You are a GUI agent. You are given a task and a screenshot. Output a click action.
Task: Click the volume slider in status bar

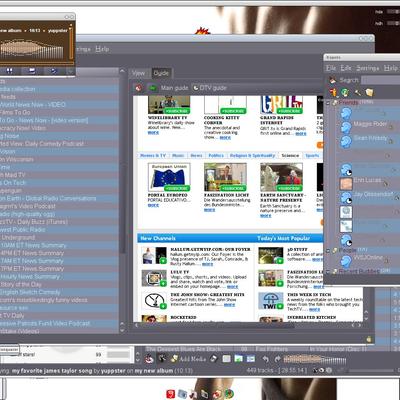pyautogui.click(x=370, y=370)
